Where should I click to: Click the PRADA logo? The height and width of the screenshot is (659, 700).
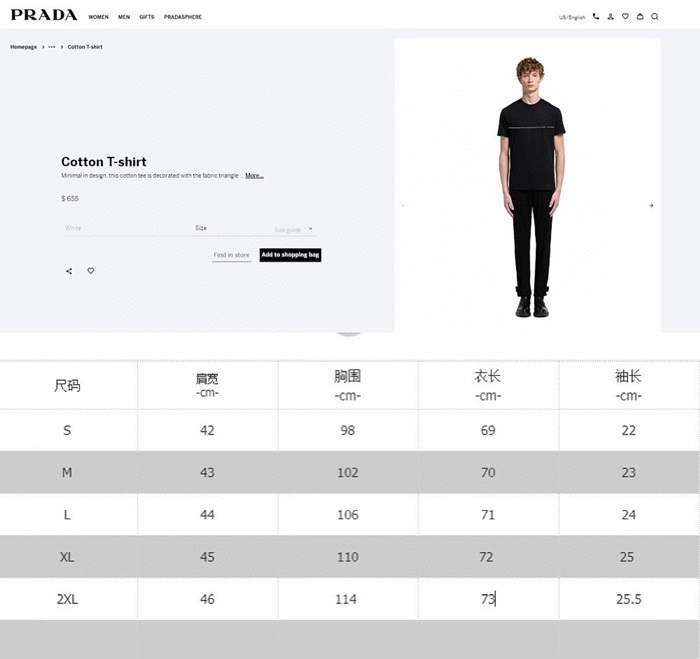[x=44, y=15]
